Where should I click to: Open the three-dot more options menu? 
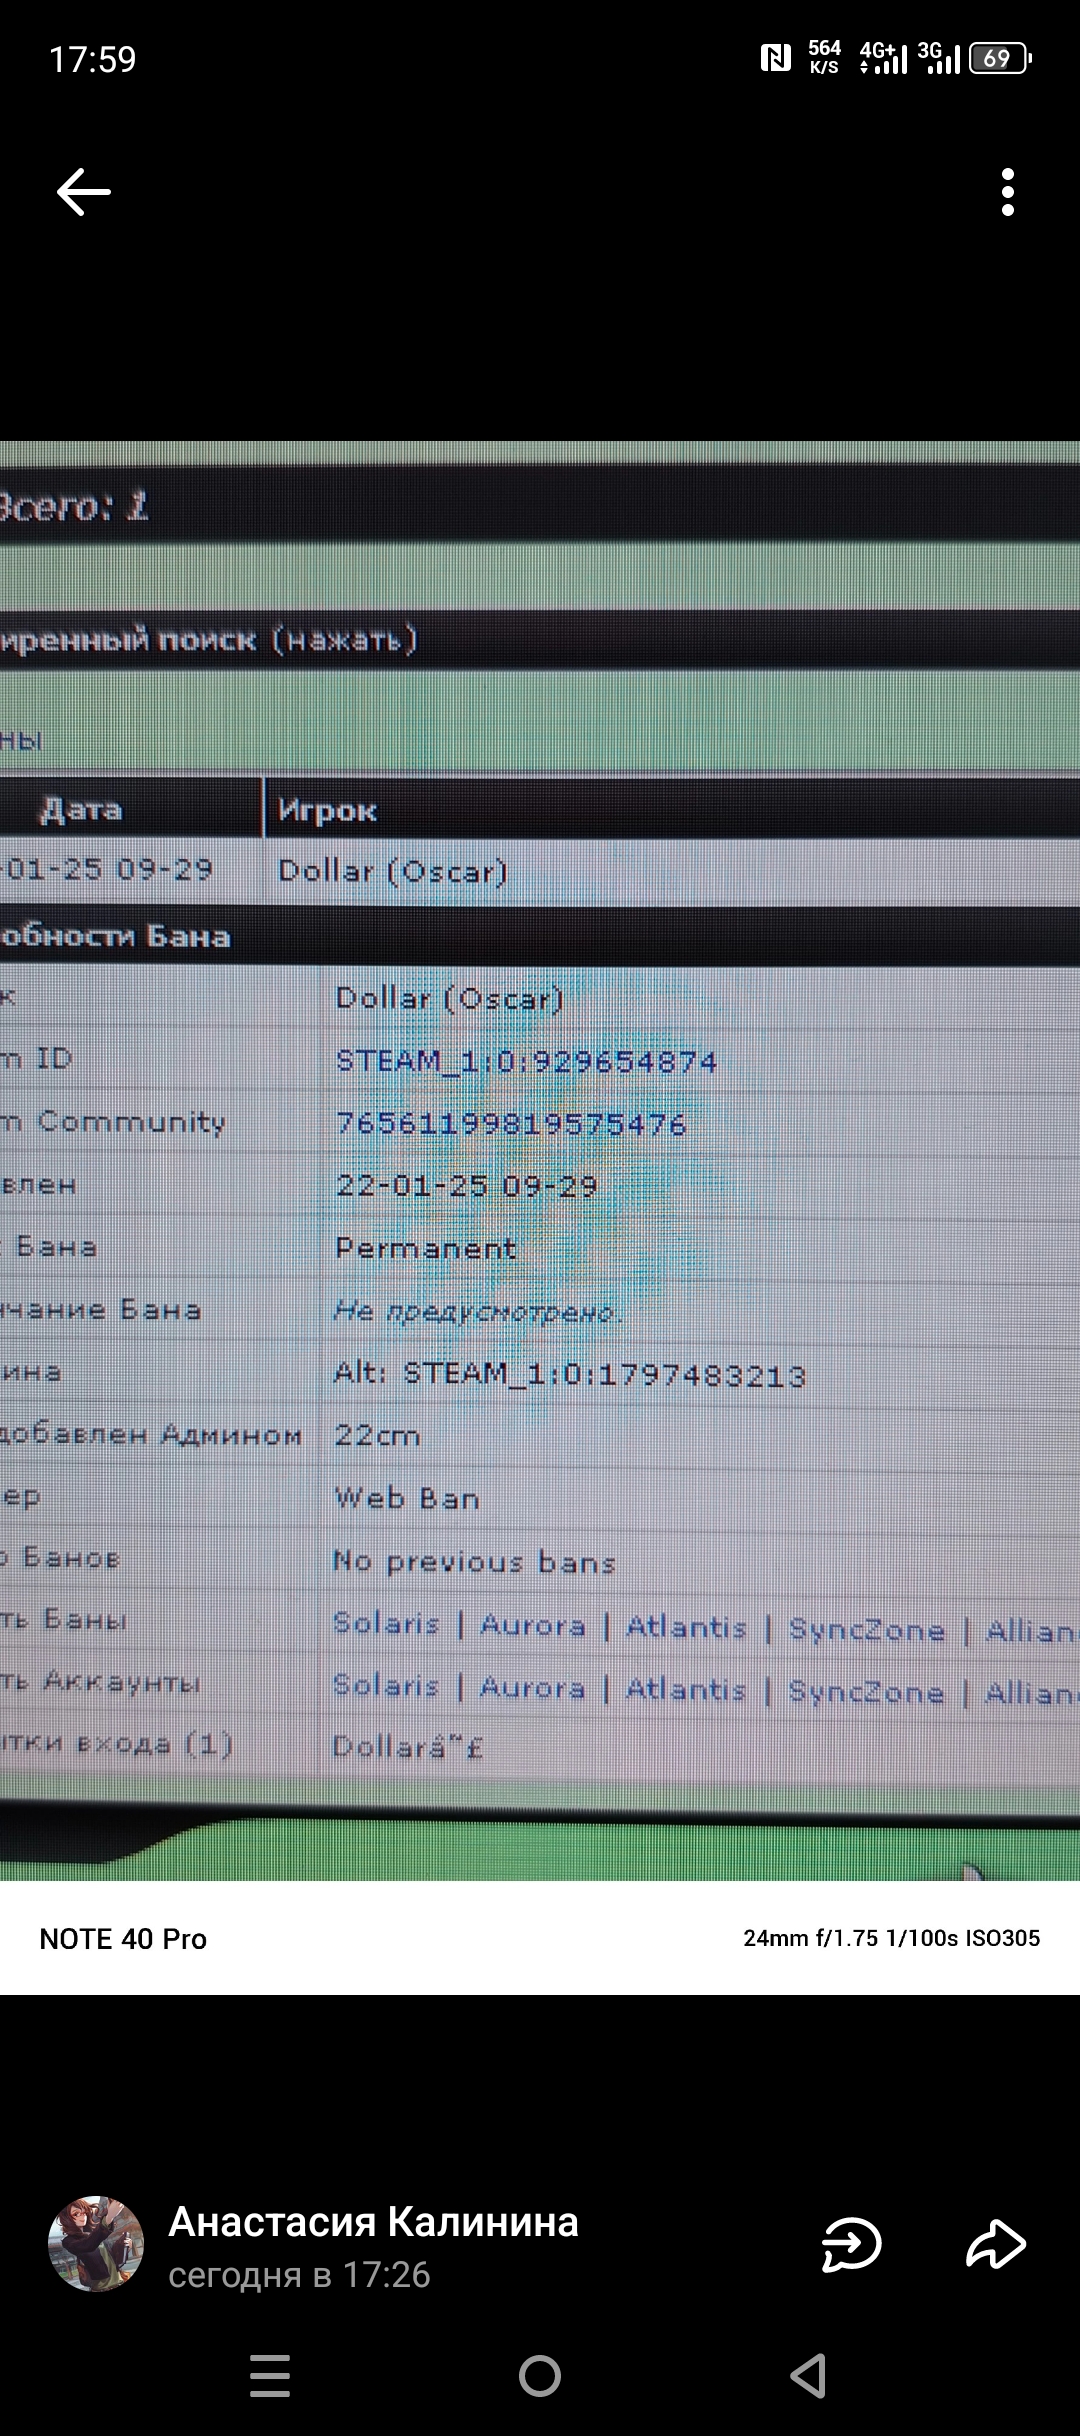pyautogui.click(x=1007, y=192)
